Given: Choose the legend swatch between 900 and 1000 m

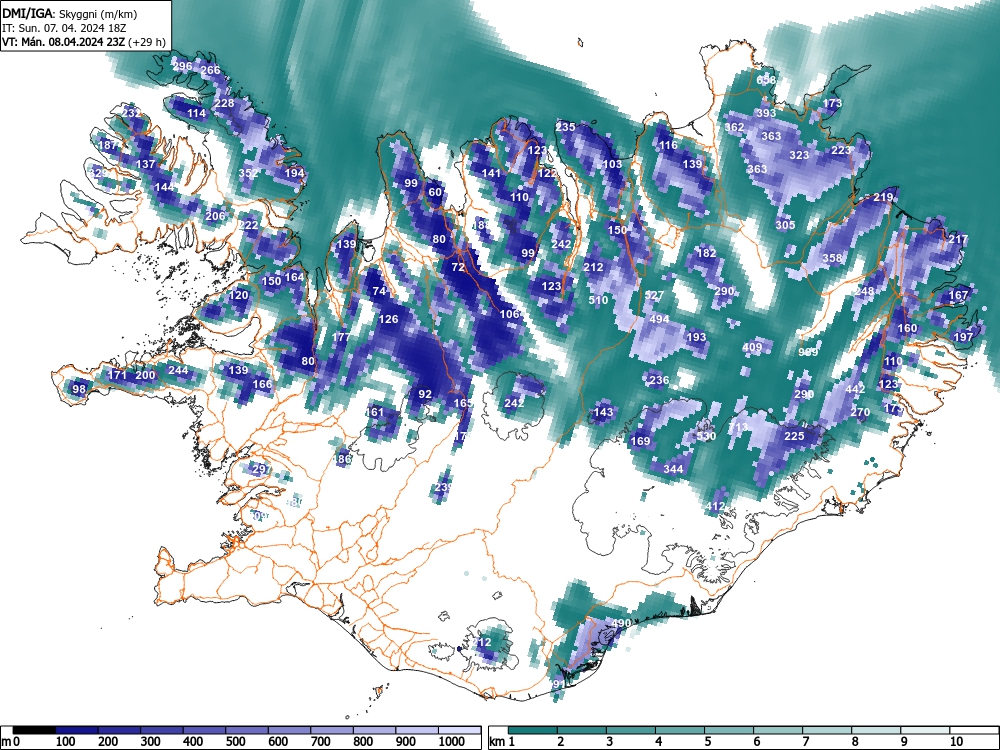Looking at the screenshot, I should 417,730.
